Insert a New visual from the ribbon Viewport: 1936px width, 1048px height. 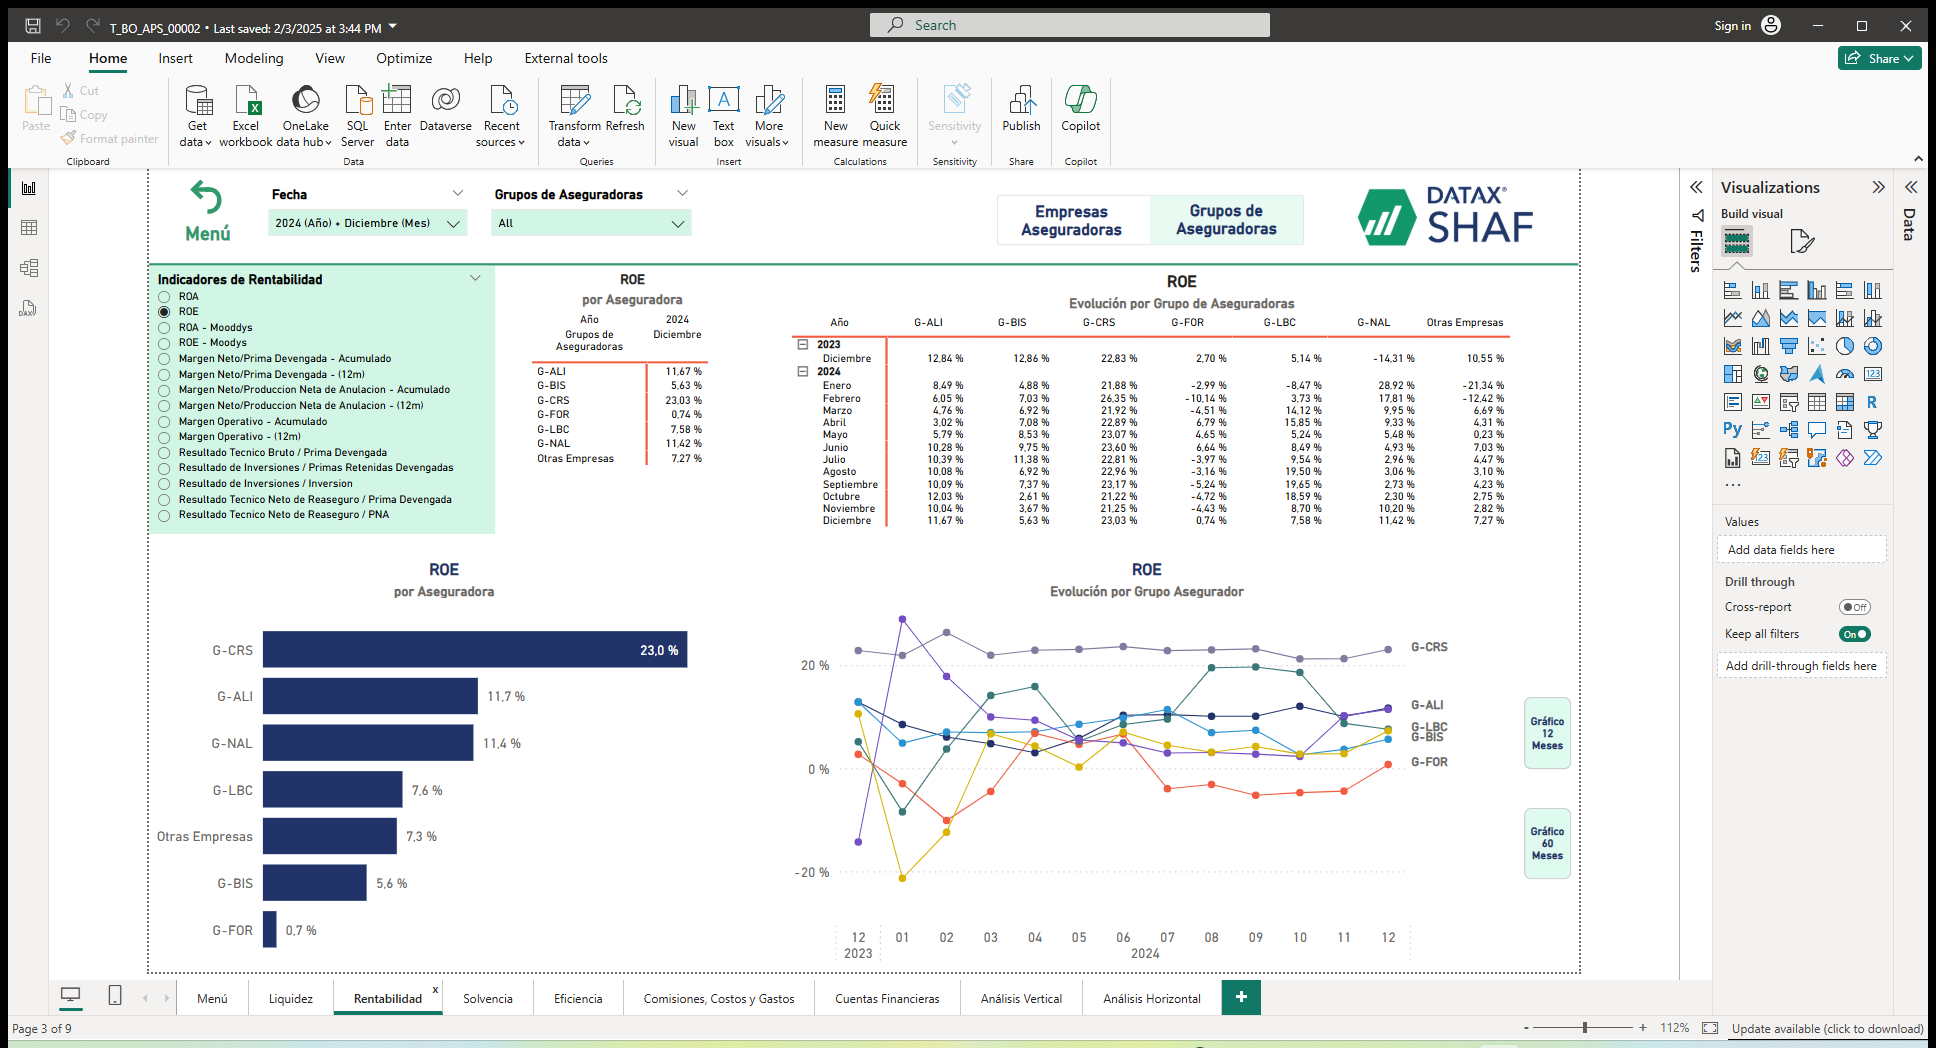683,112
